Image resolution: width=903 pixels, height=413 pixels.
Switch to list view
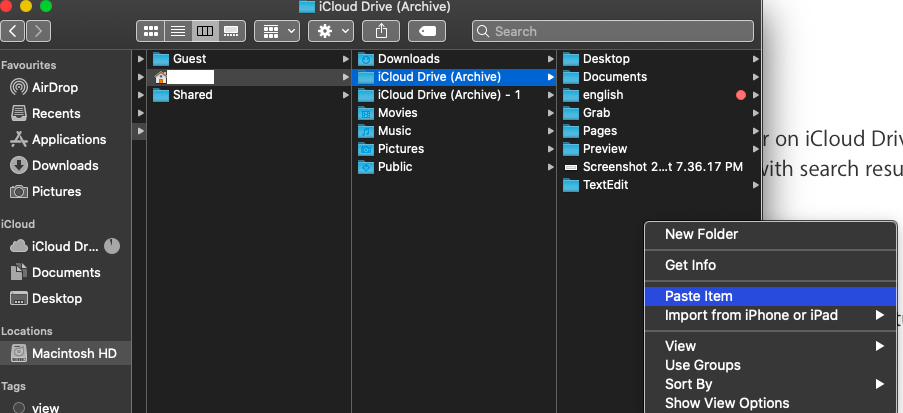[x=177, y=31]
